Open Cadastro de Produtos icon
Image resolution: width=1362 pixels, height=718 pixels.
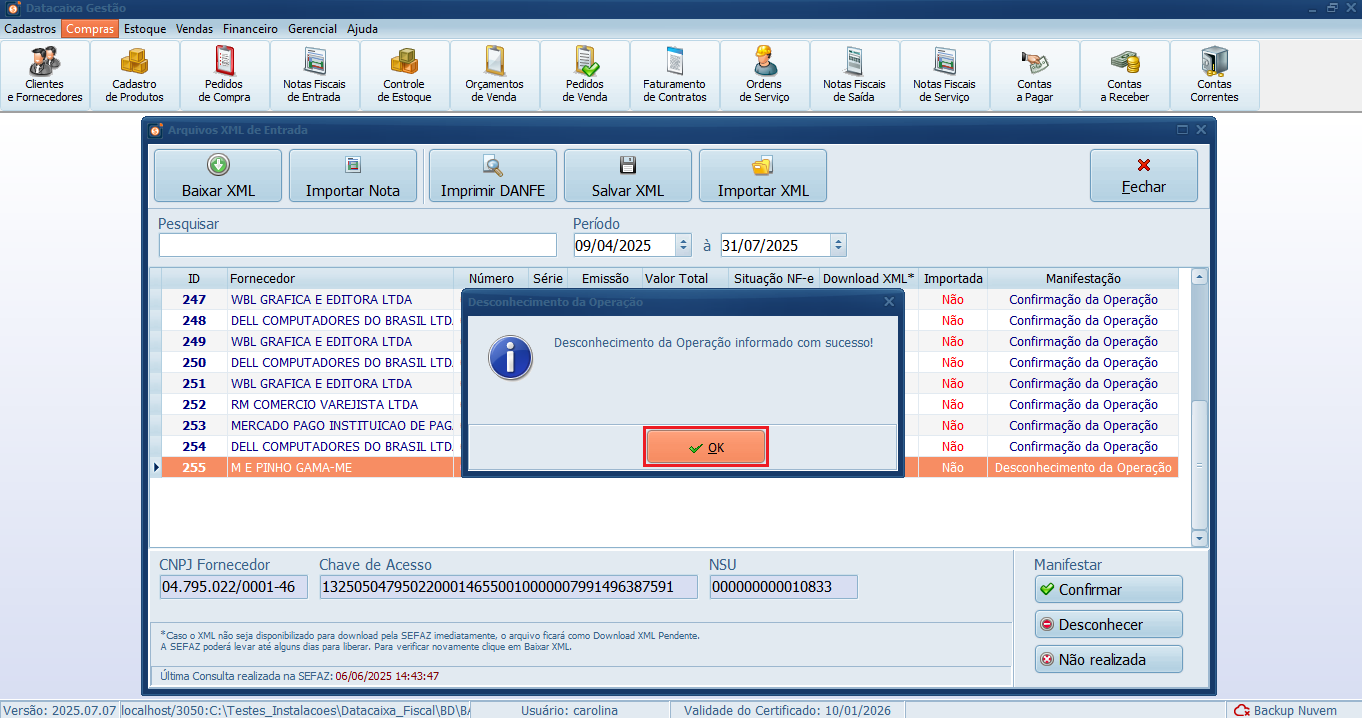coord(134,75)
